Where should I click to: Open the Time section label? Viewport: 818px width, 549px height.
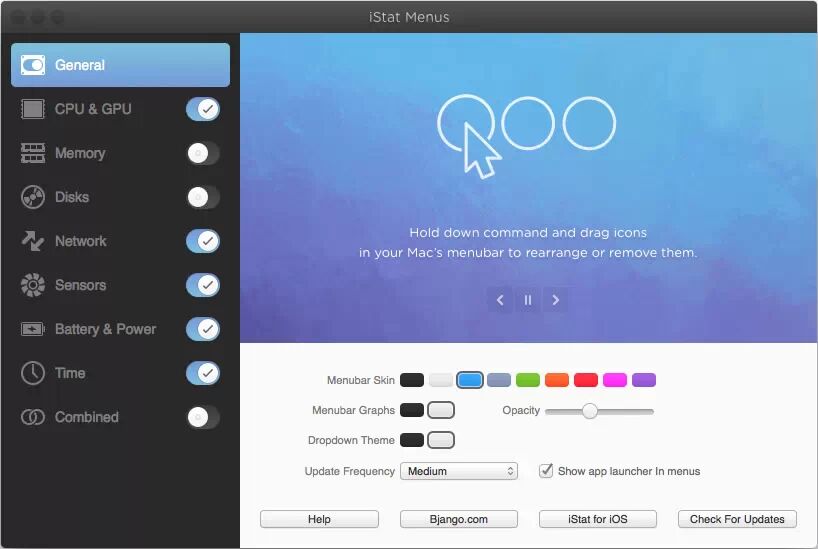(x=70, y=373)
